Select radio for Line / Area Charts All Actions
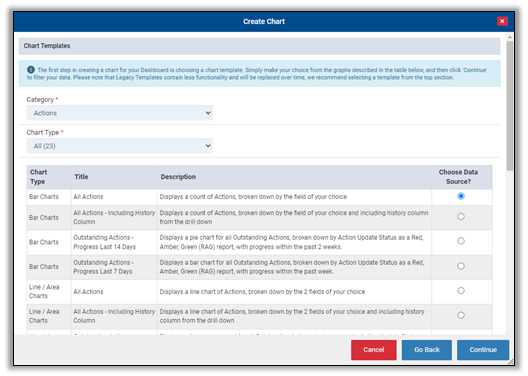Screen dimensions: 528x376 (461, 290)
